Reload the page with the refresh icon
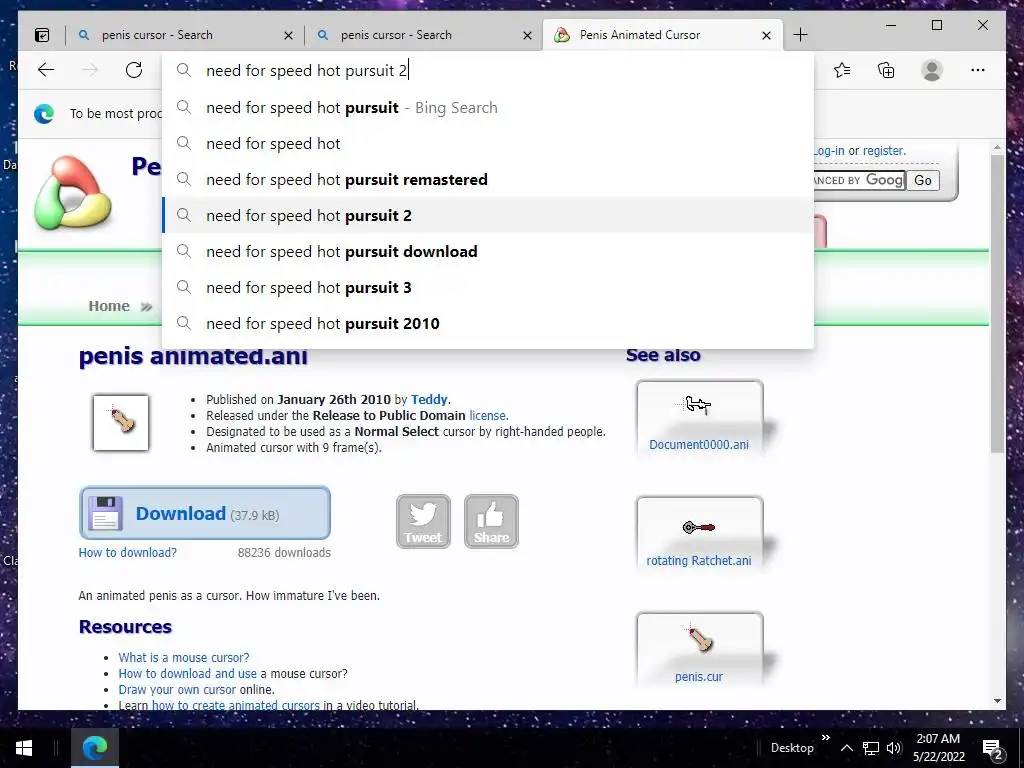 pyautogui.click(x=134, y=70)
